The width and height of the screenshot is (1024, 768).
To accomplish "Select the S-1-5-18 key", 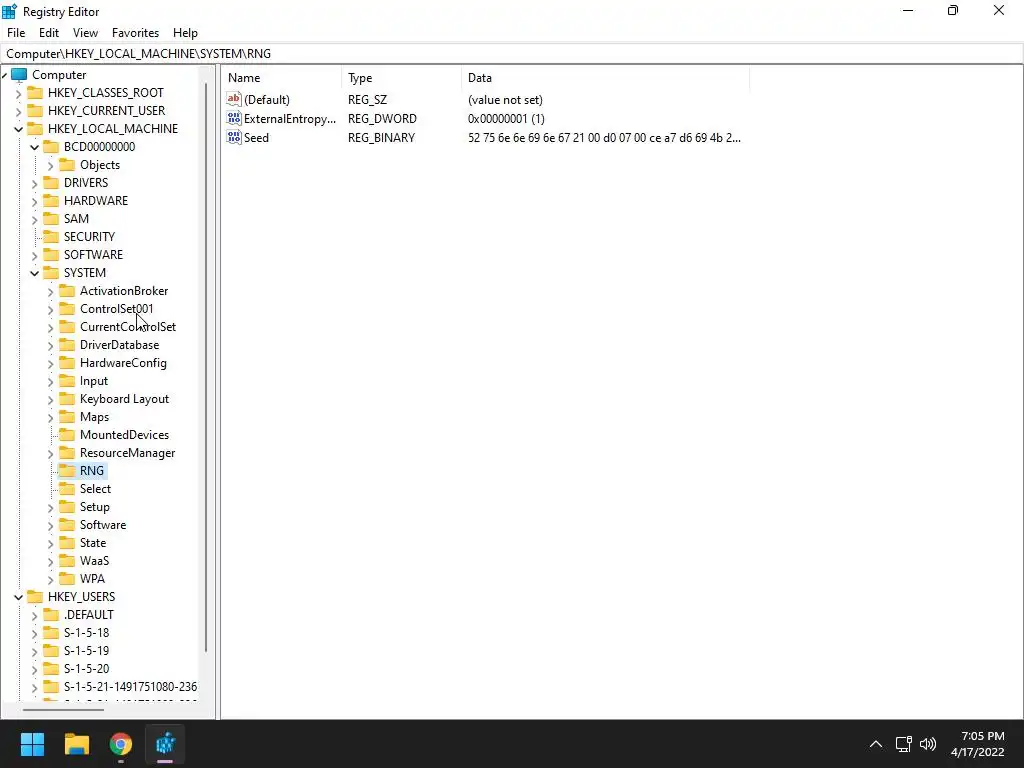I will pos(86,633).
